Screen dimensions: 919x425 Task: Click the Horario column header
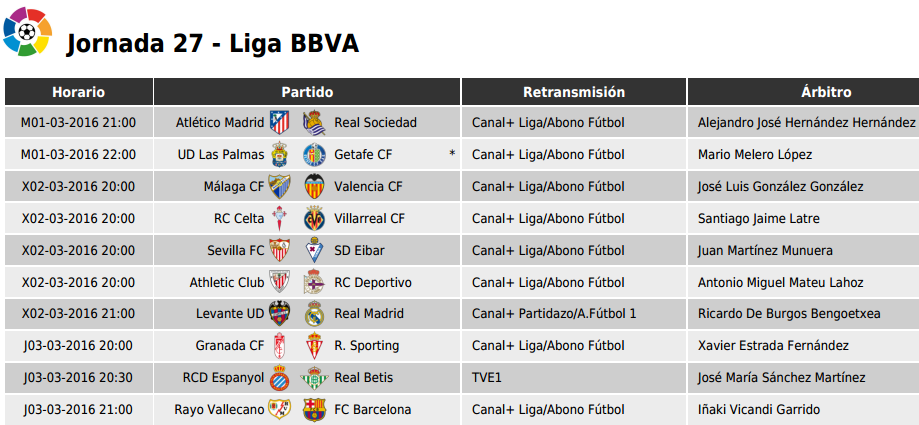point(79,92)
